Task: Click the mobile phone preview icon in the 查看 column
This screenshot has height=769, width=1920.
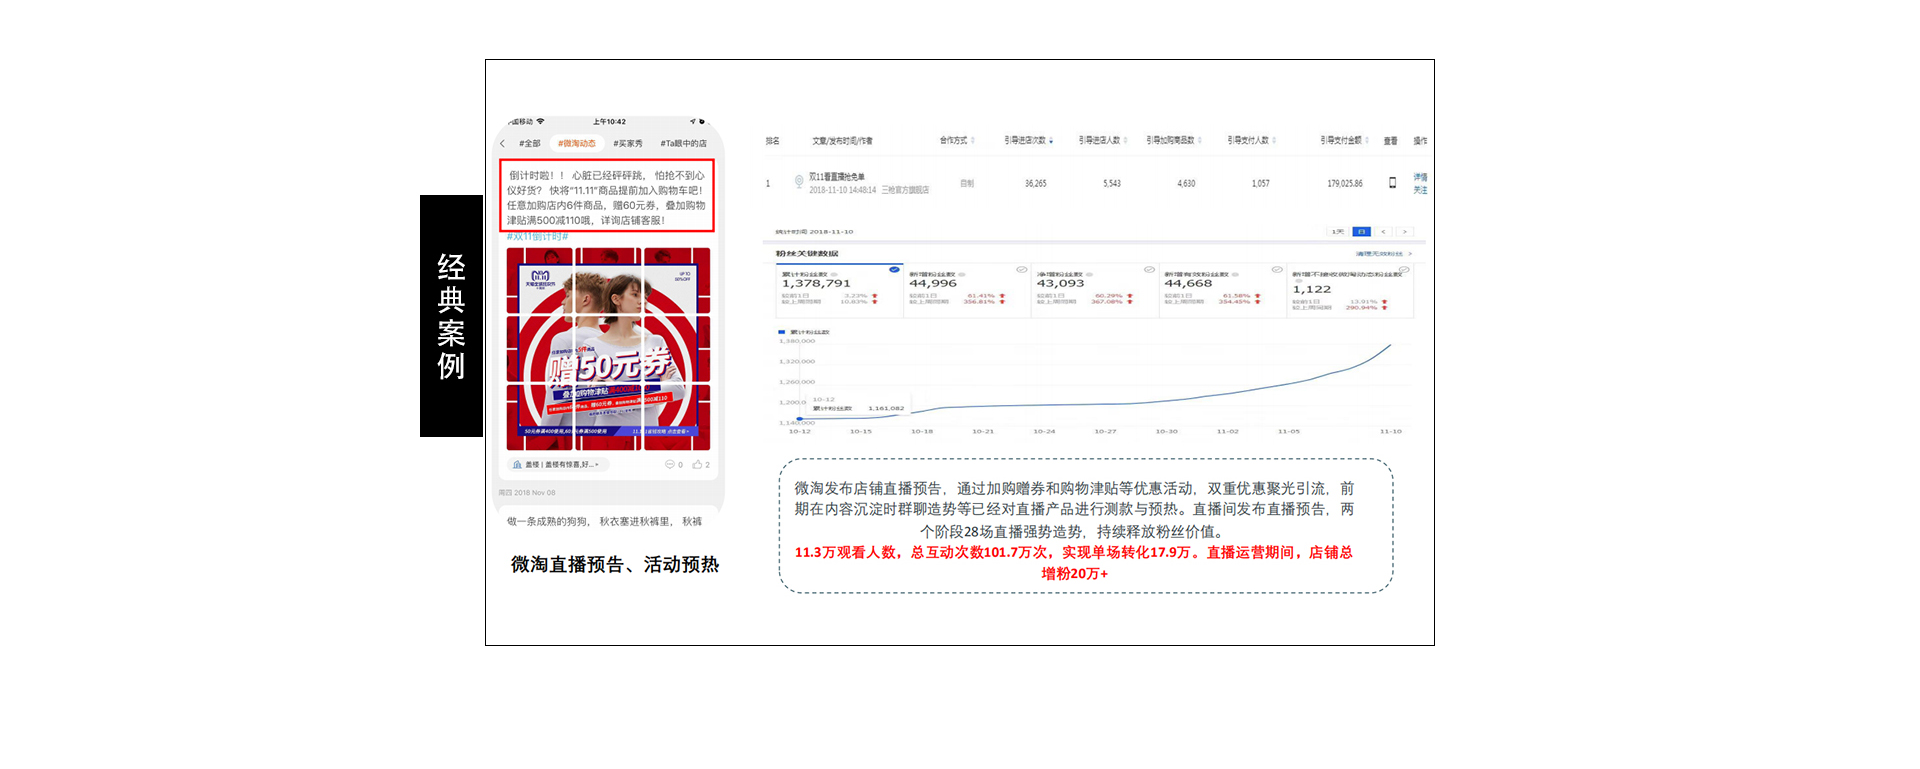Action: (x=1392, y=182)
